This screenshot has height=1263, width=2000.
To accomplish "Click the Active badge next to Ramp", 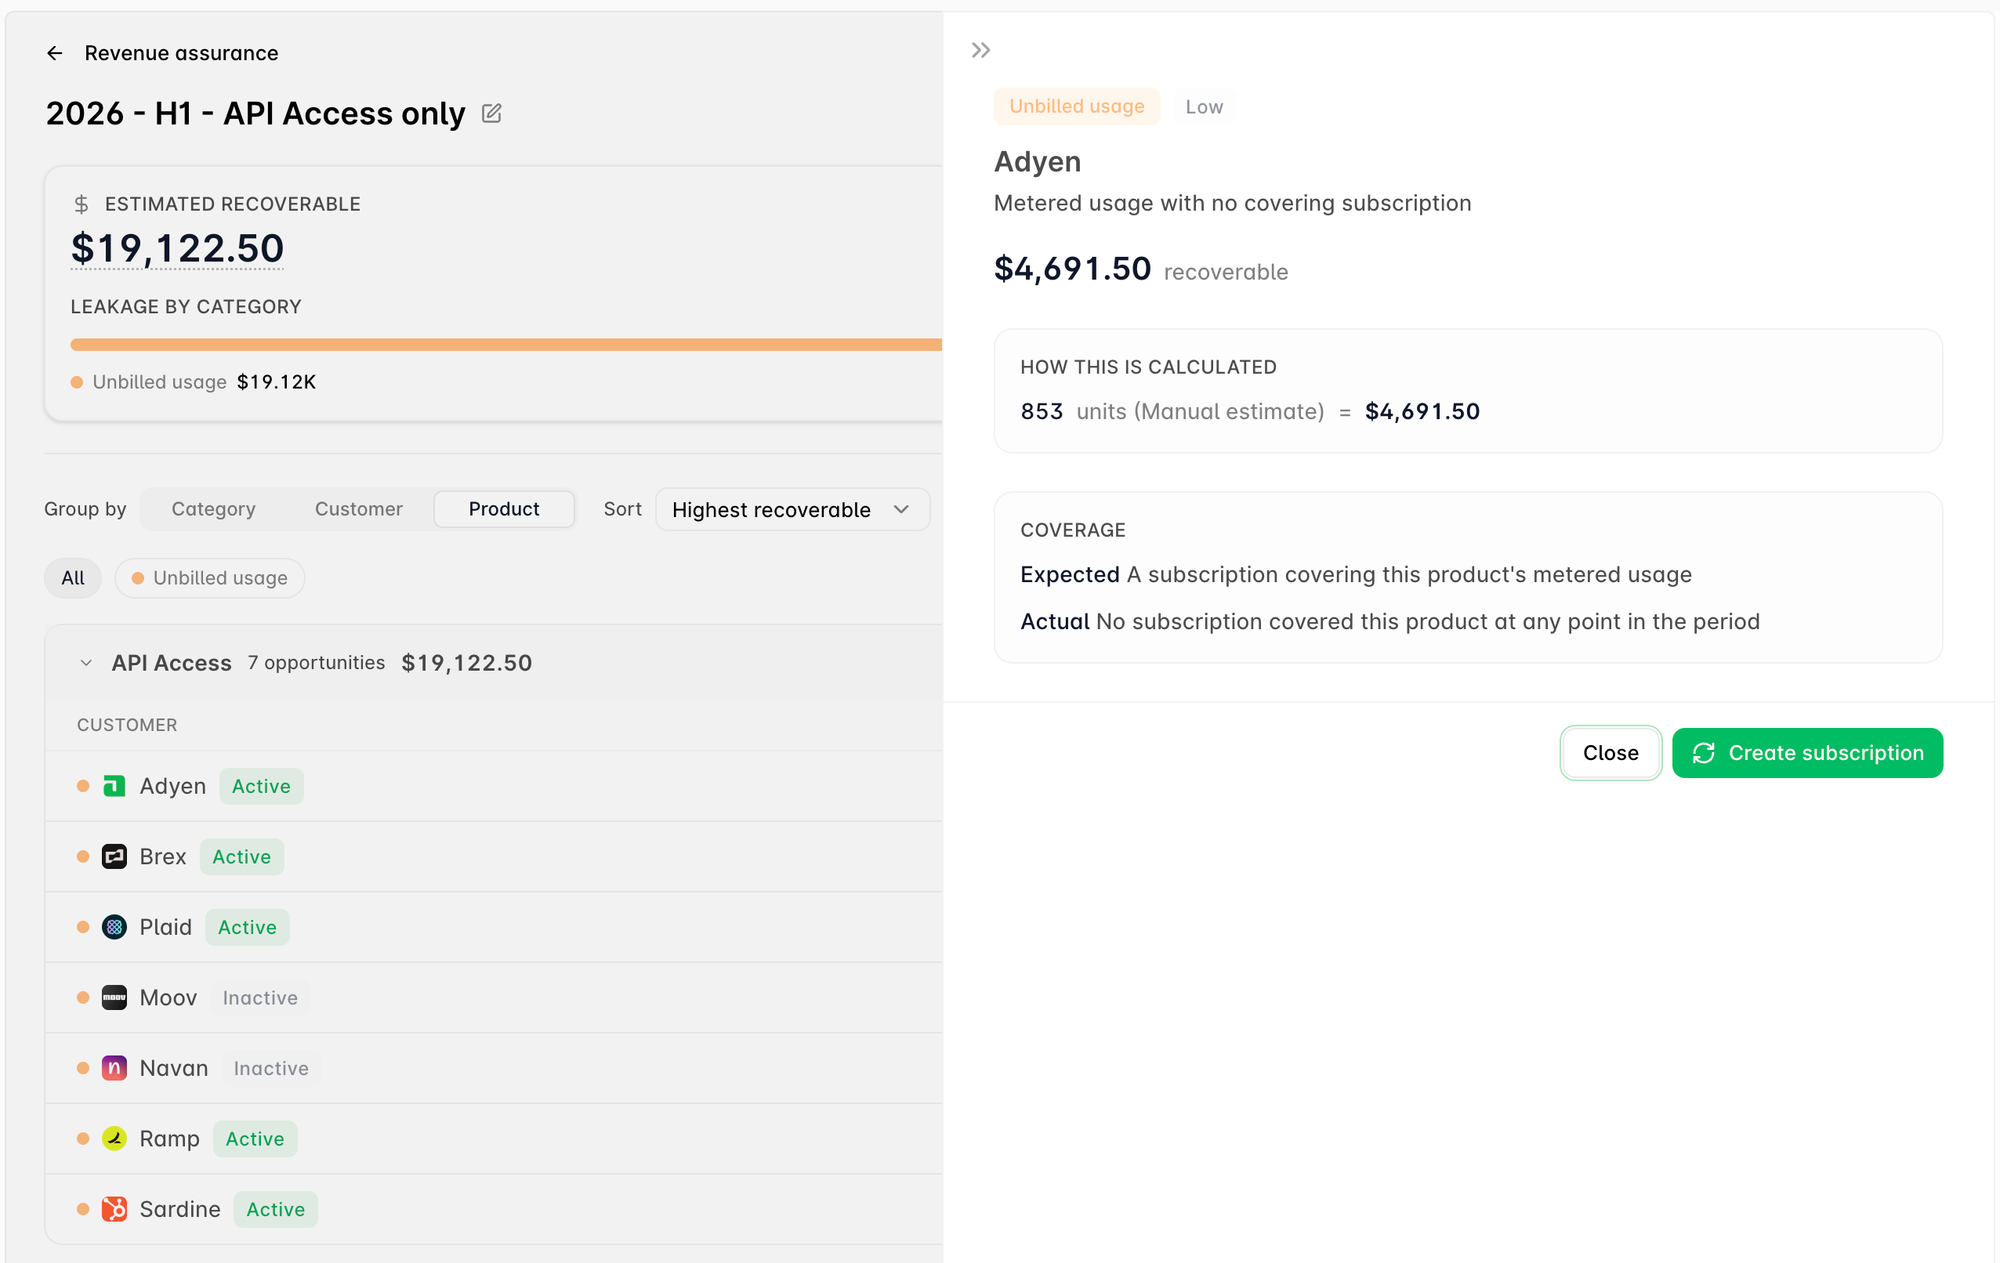I will [x=255, y=1139].
